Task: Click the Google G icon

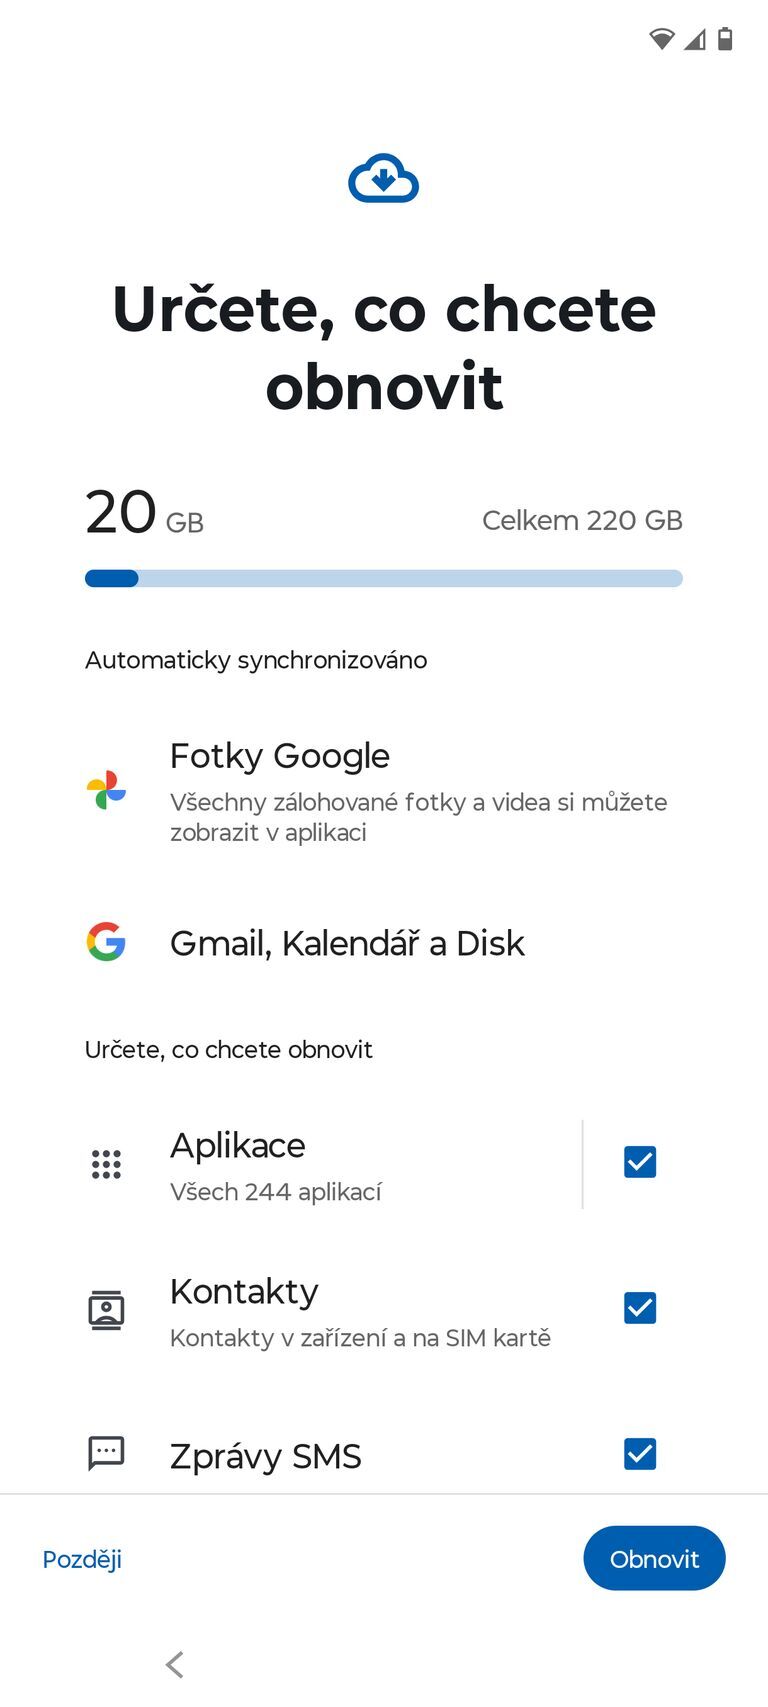Action: (105, 940)
